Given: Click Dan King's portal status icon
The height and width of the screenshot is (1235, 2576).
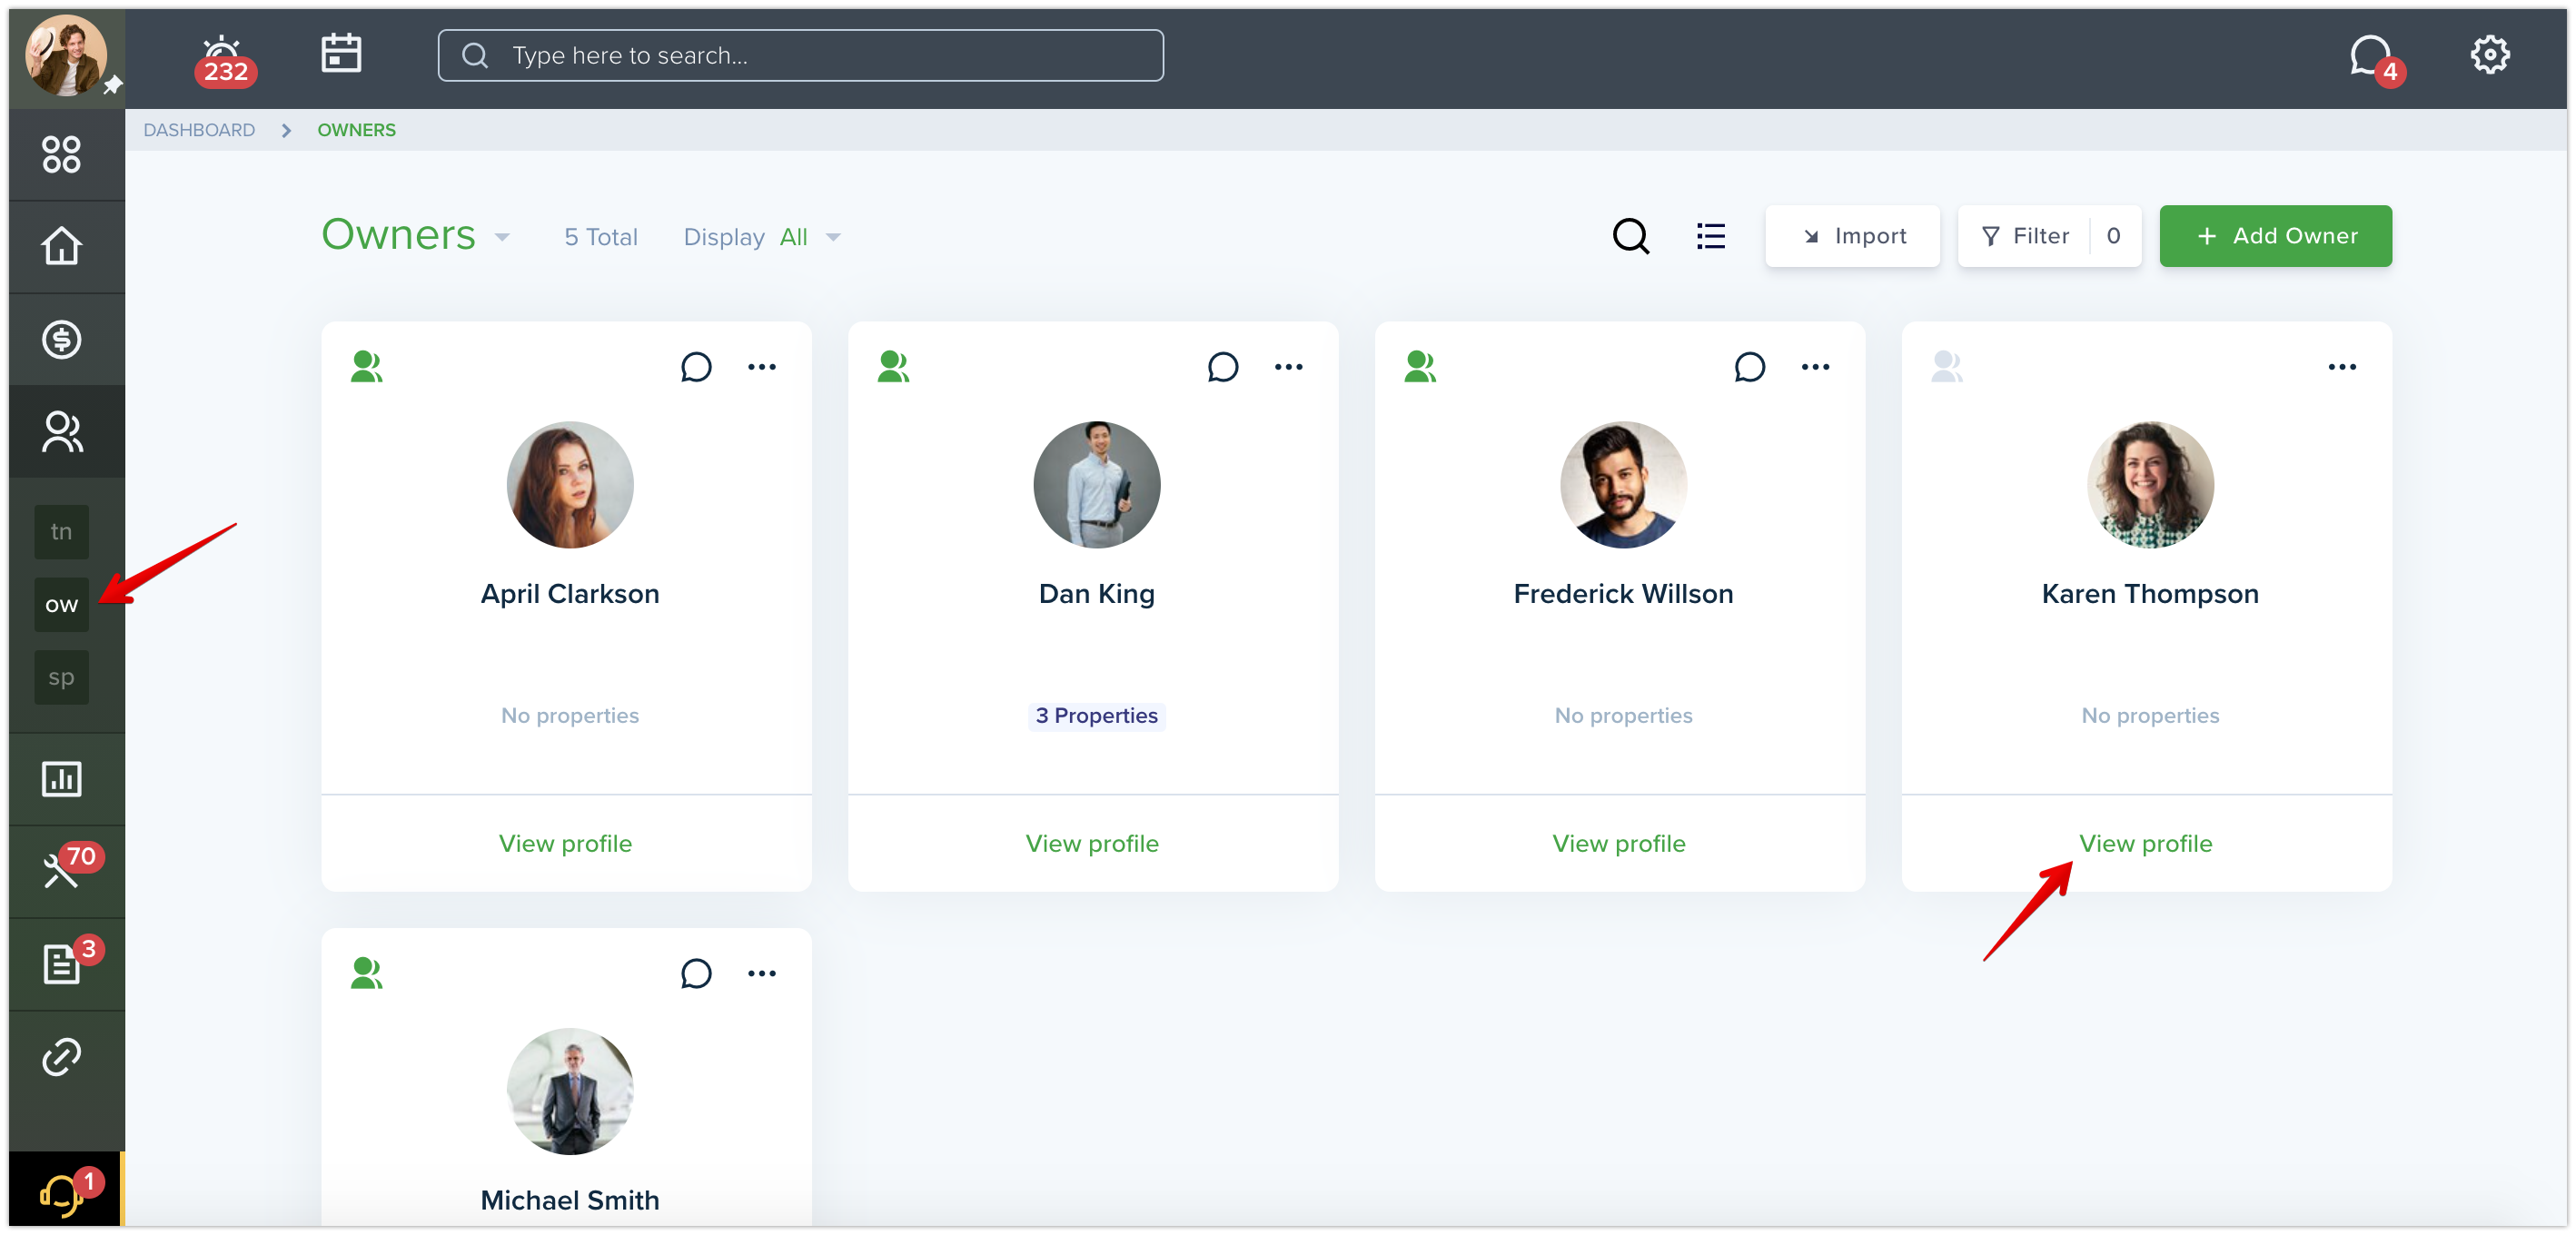Looking at the screenshot, I should 893,367.
